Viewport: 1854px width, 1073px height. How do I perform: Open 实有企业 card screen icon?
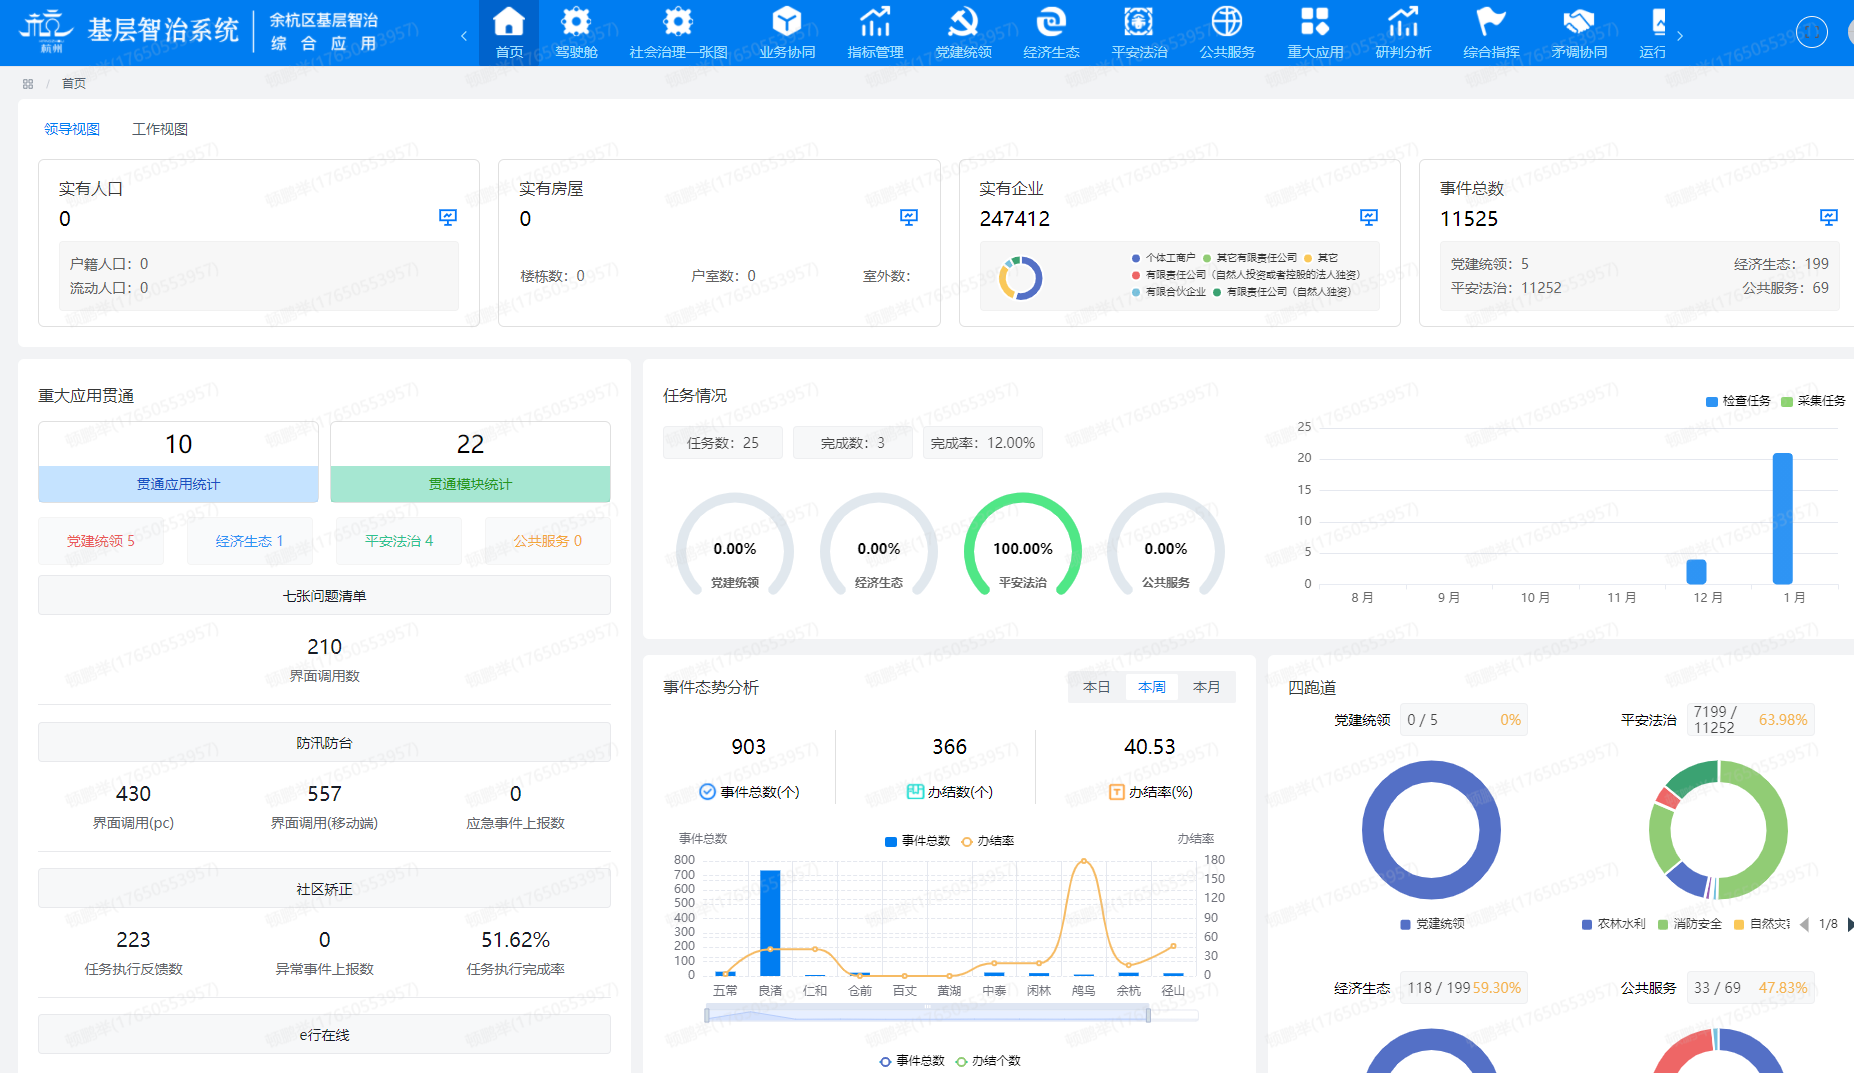[1369, 217]
